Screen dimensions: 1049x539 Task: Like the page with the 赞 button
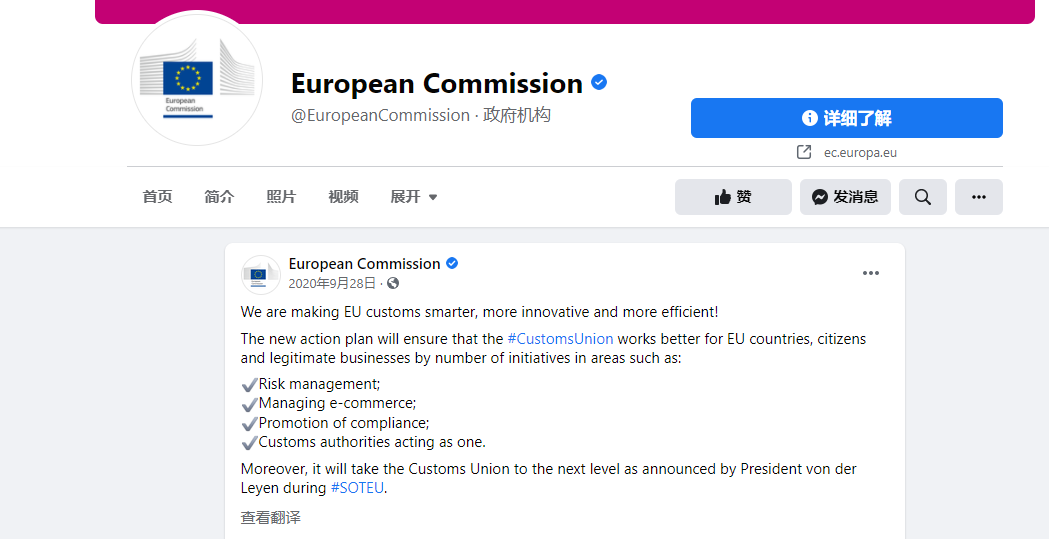pos(733,197)
